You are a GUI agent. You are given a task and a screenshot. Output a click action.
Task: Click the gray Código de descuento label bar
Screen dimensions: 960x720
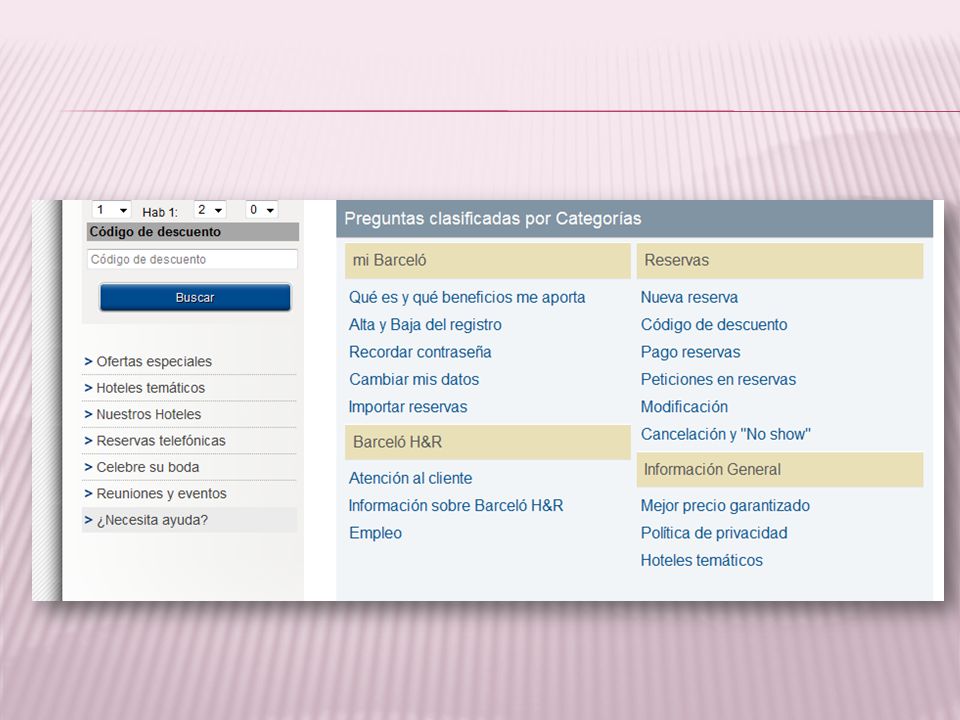[192, 232]
